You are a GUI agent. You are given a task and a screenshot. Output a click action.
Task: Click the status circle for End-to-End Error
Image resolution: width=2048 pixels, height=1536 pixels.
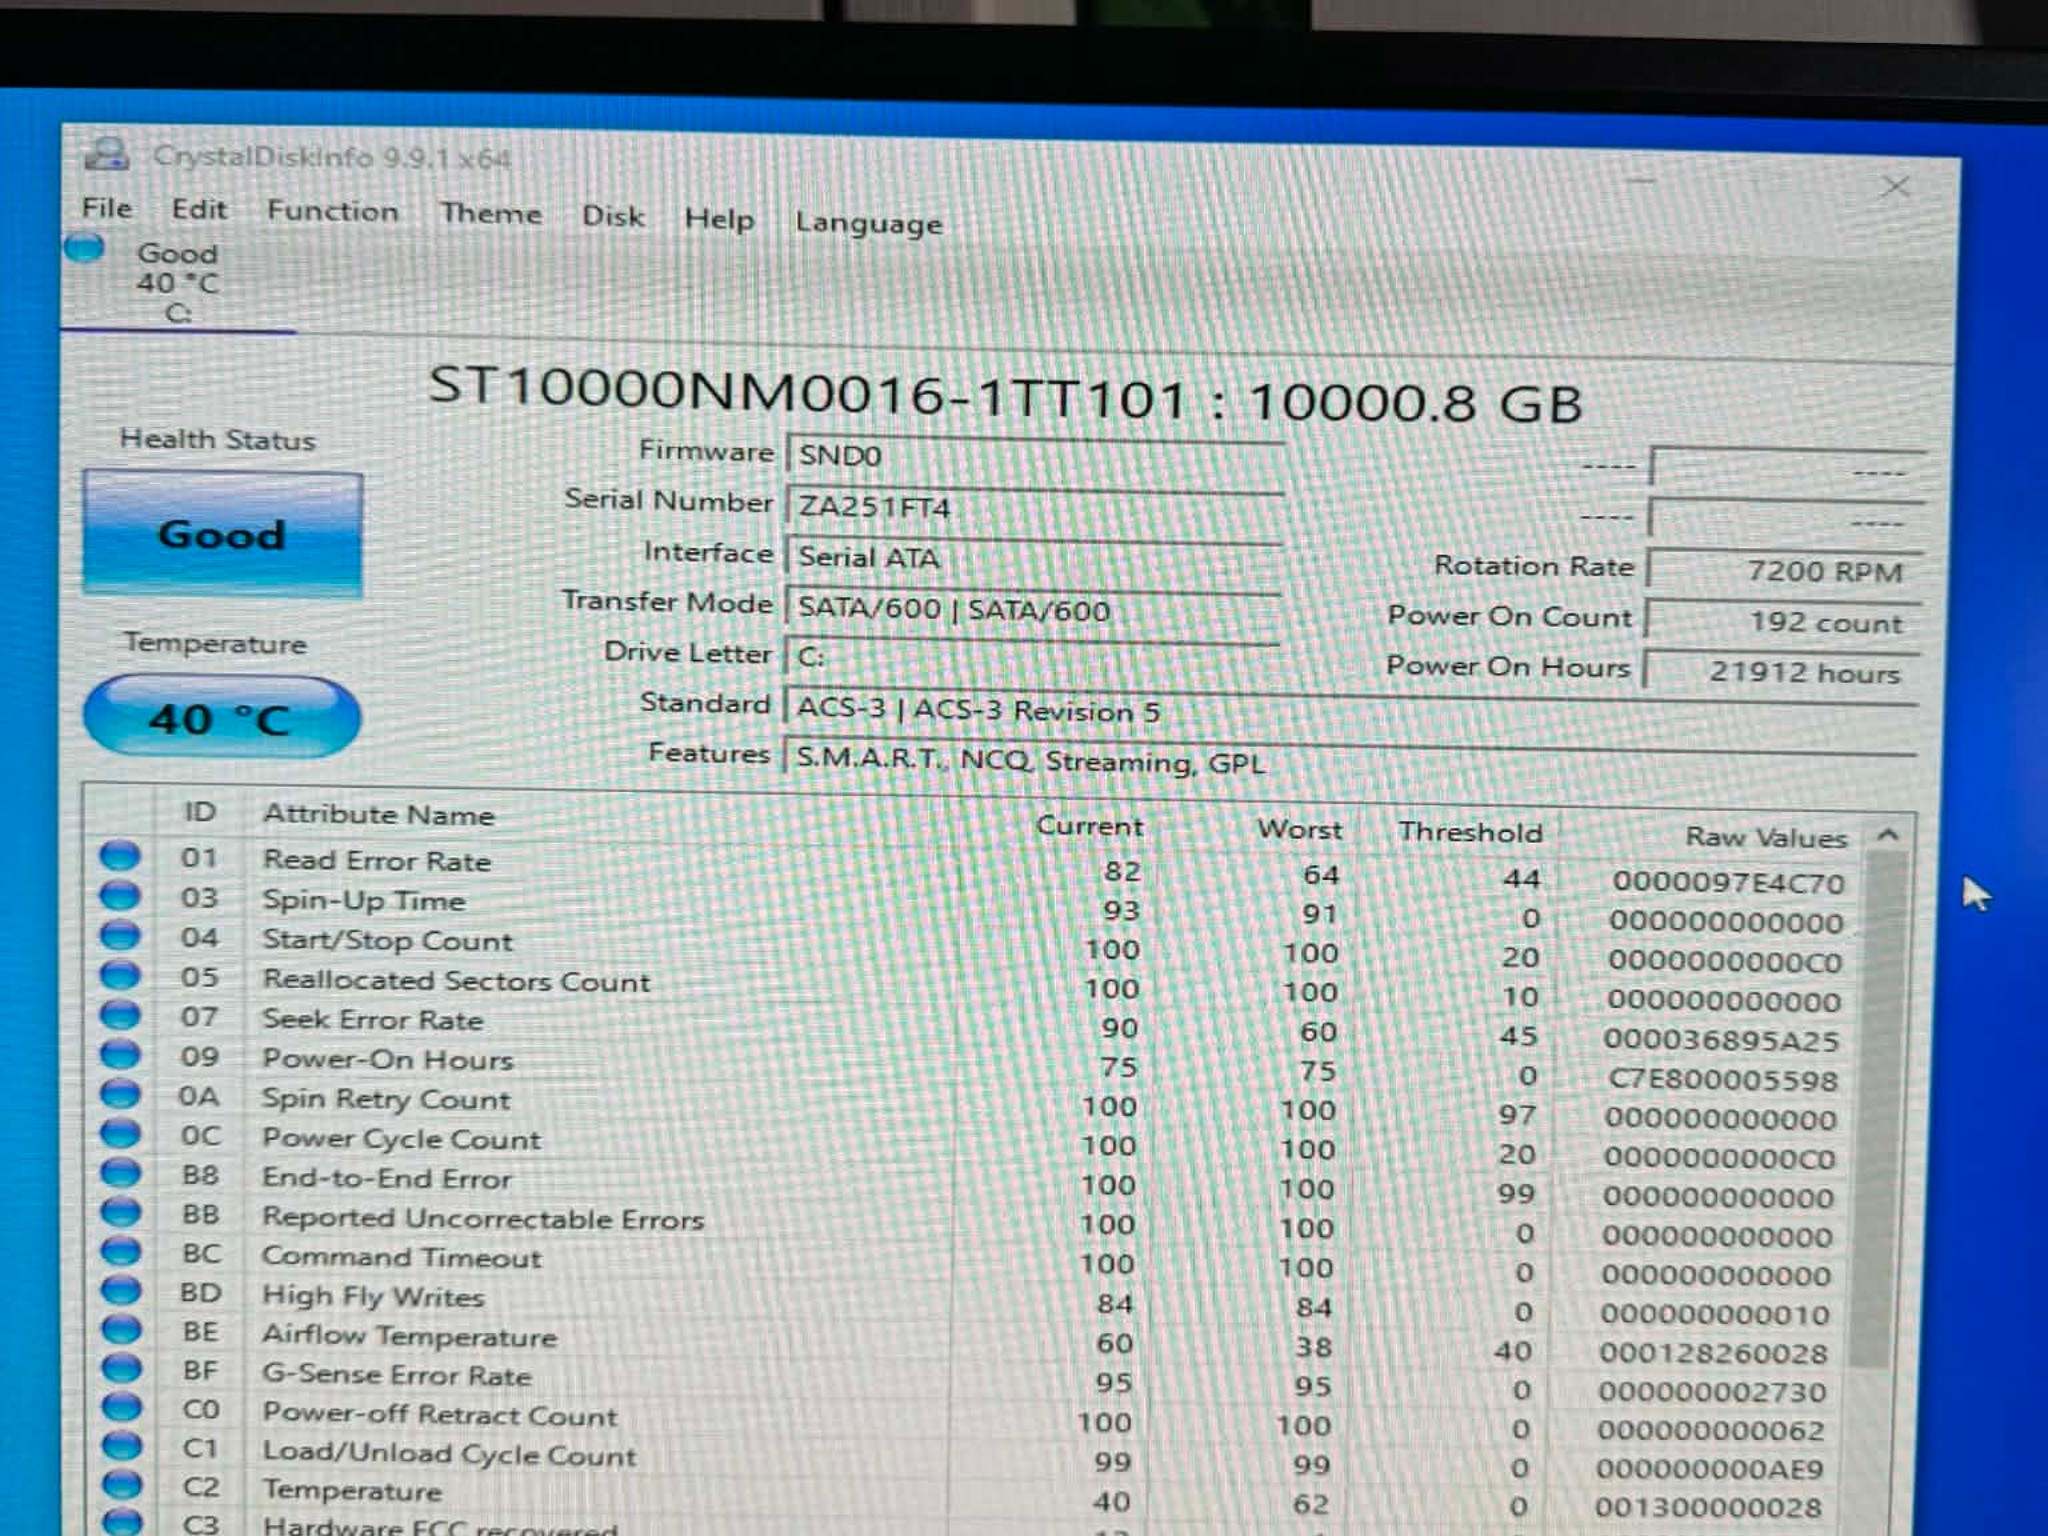[x=120, y=1172]
